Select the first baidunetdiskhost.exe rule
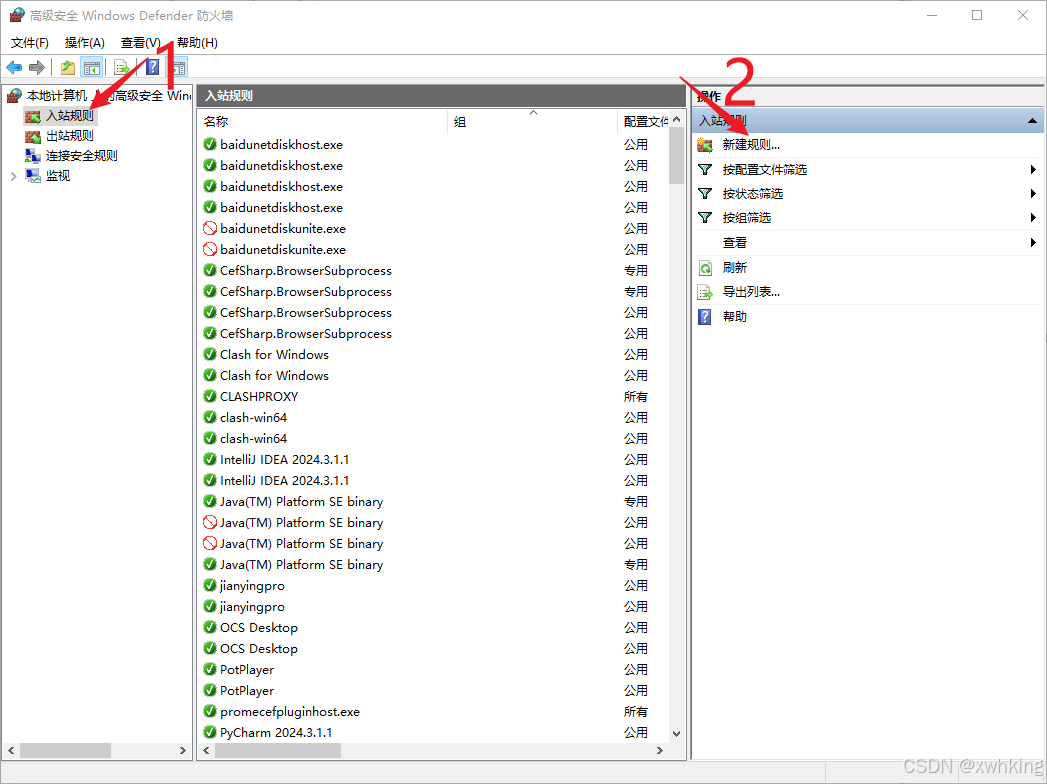The height and width of the screenshot is (784, 1047). (281, 145)
